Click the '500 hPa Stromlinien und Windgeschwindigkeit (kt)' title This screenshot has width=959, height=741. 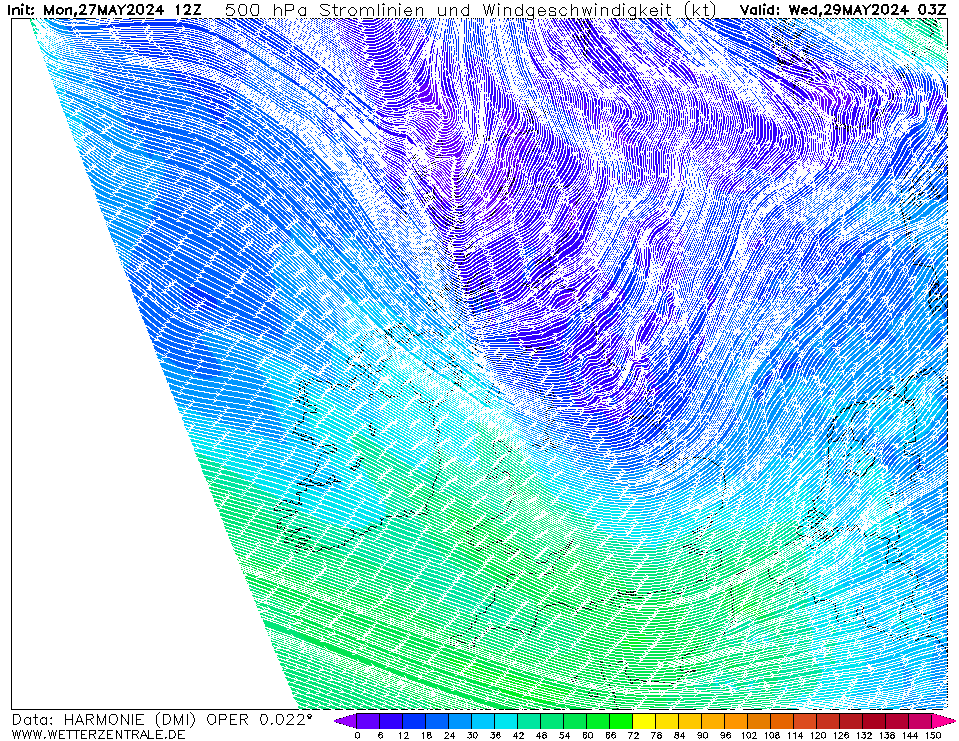point(471,10)
